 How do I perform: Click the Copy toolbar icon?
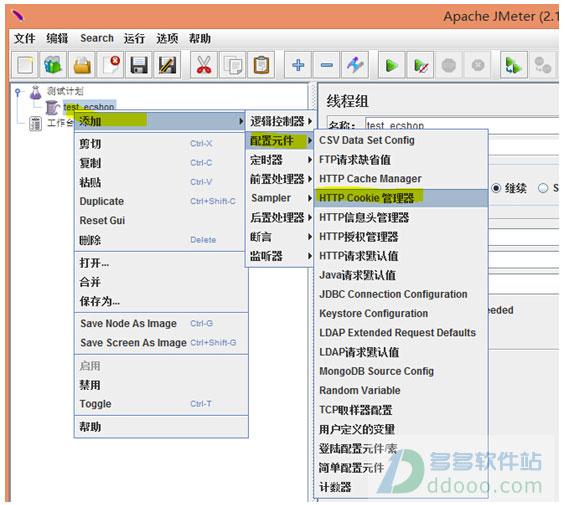click(x=233, y=65)
